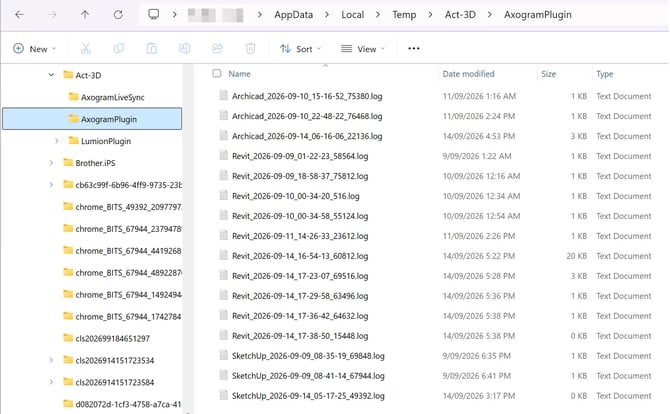Click file icon of Revit_2026-09-14_16-54-13_60812.log

click(223, 255)
